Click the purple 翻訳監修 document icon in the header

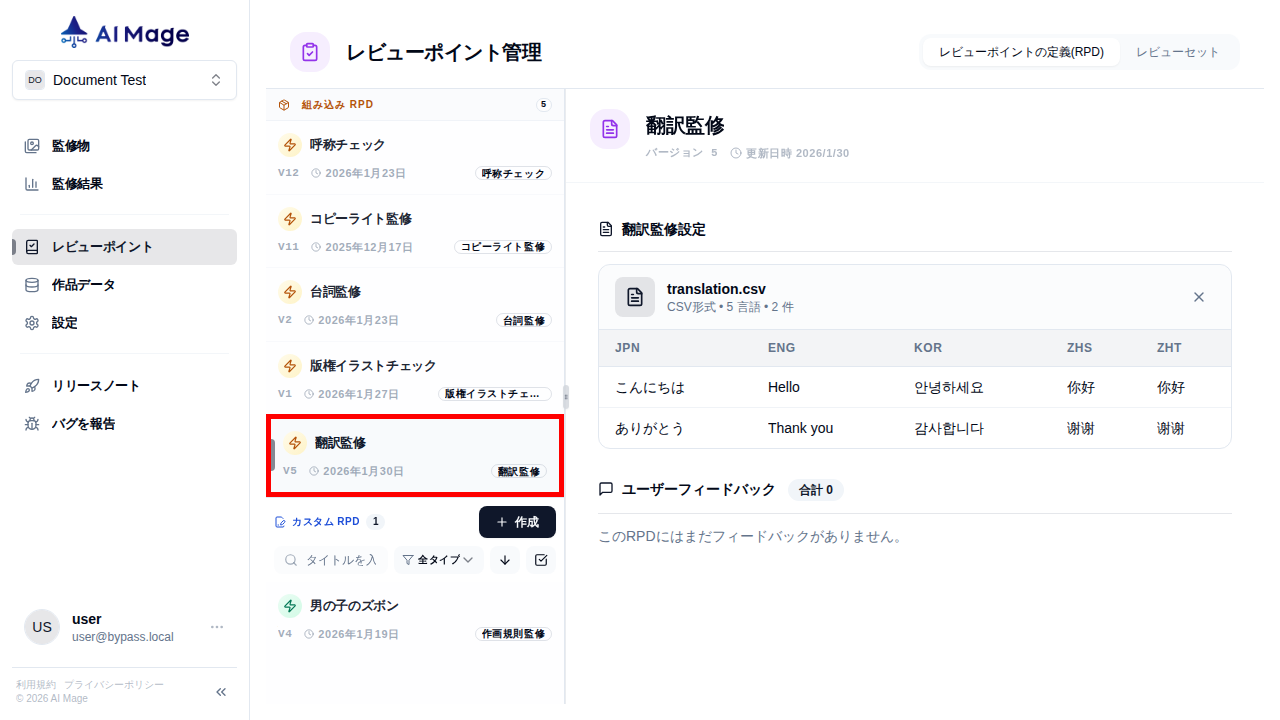point(610,128)
